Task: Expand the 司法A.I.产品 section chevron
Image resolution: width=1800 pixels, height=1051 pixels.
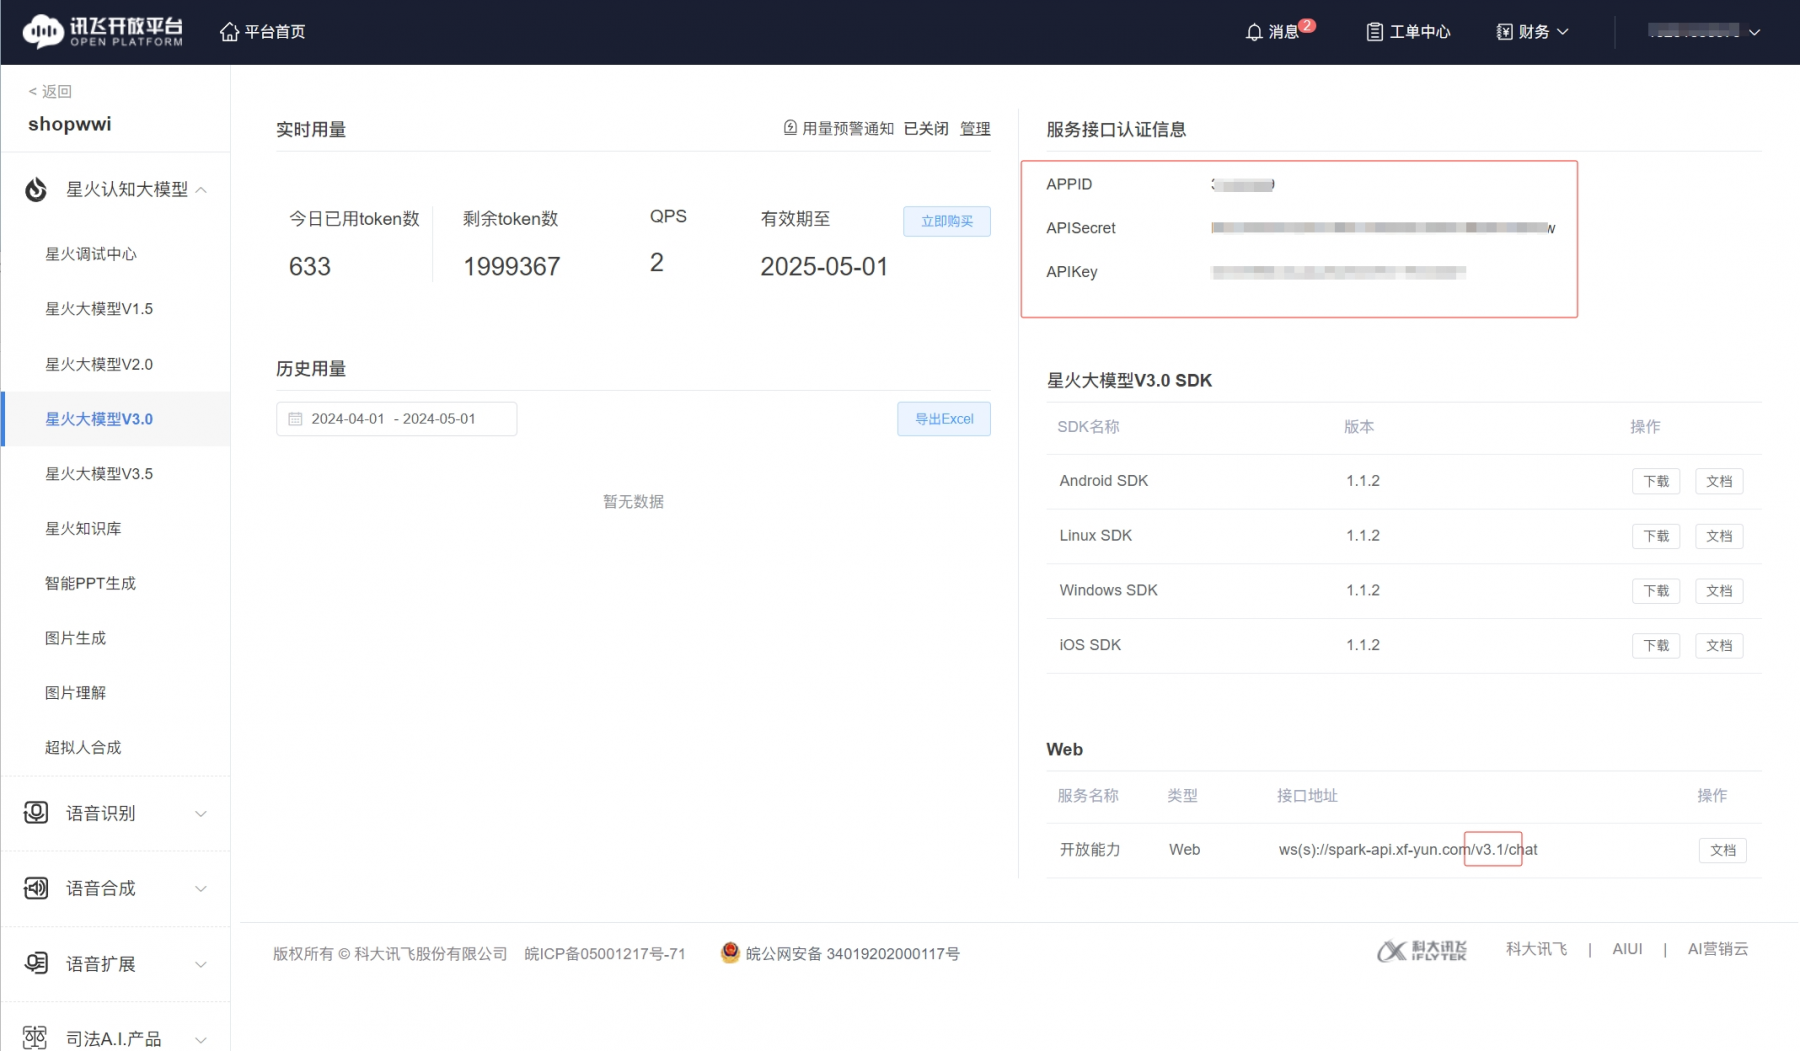Action: tap(201, 1039)
